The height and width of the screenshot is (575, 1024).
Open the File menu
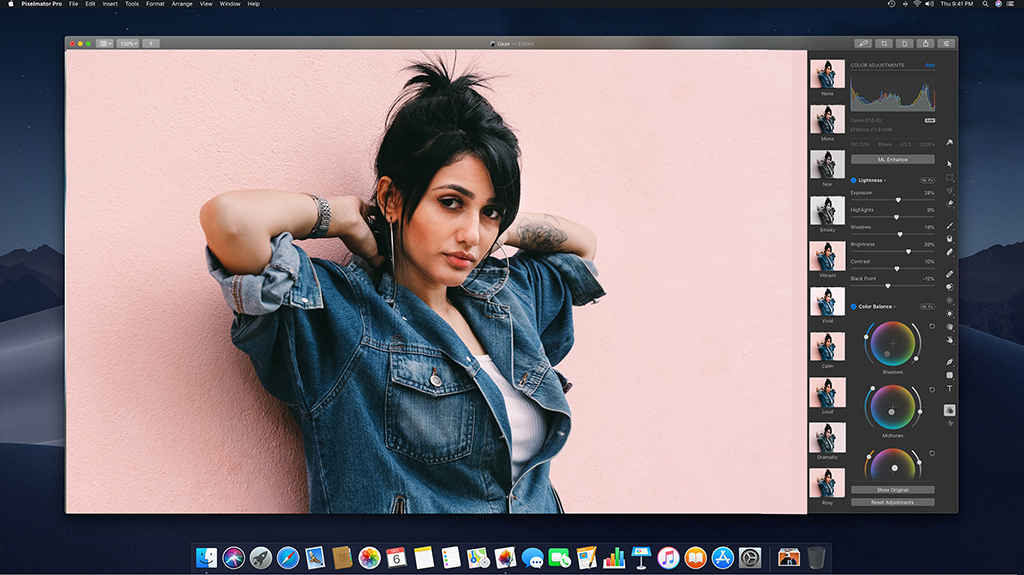[x=73, y=4]
